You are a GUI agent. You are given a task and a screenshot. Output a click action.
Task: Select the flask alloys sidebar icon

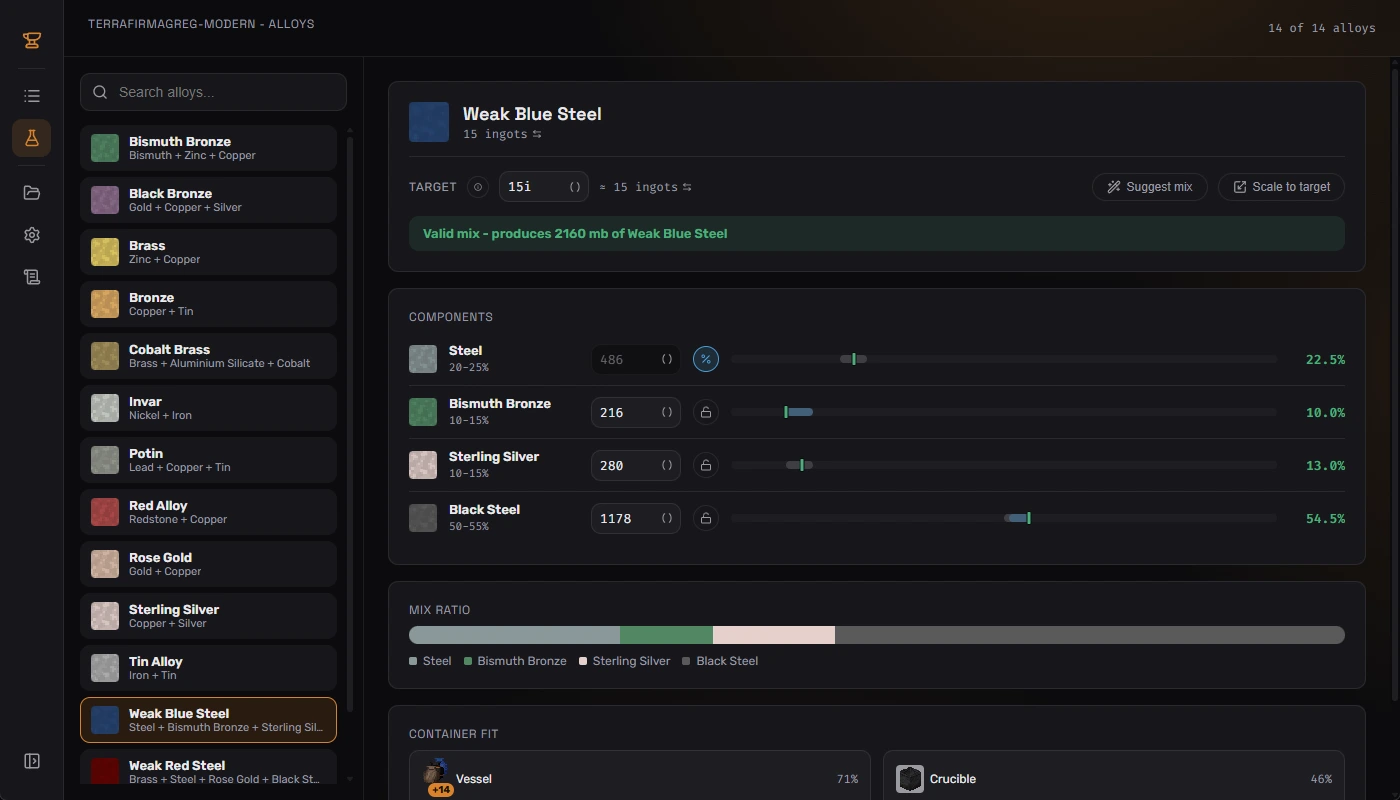click(x=32, y=138)
